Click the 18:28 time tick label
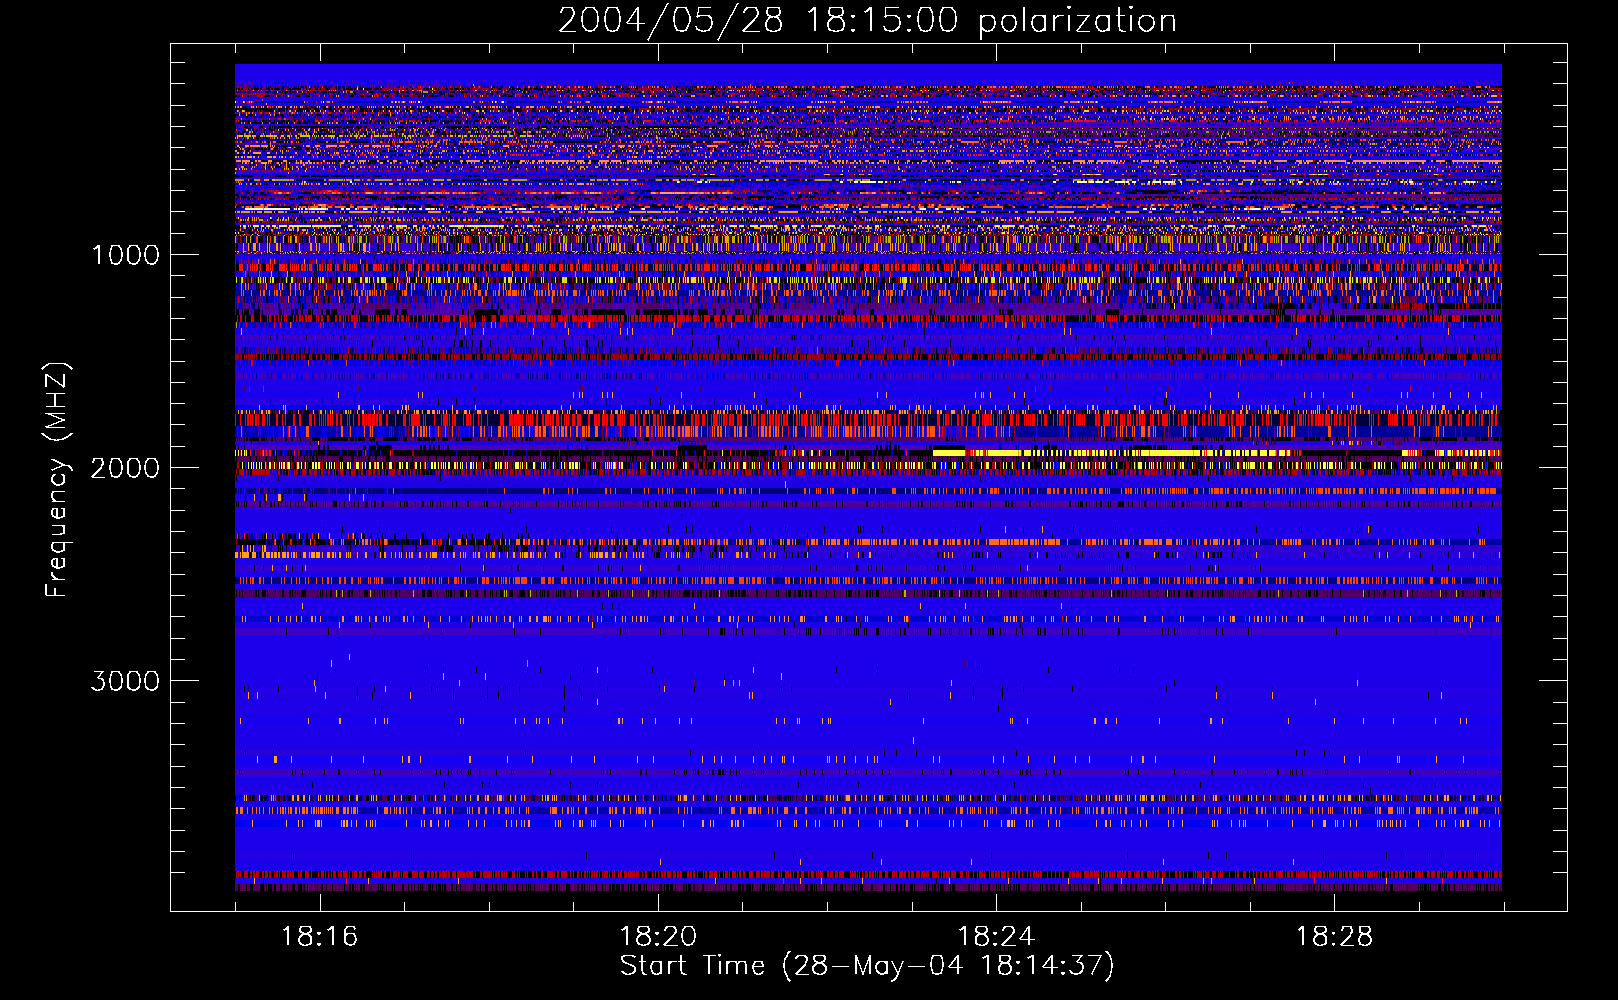 click(1334, 936)
